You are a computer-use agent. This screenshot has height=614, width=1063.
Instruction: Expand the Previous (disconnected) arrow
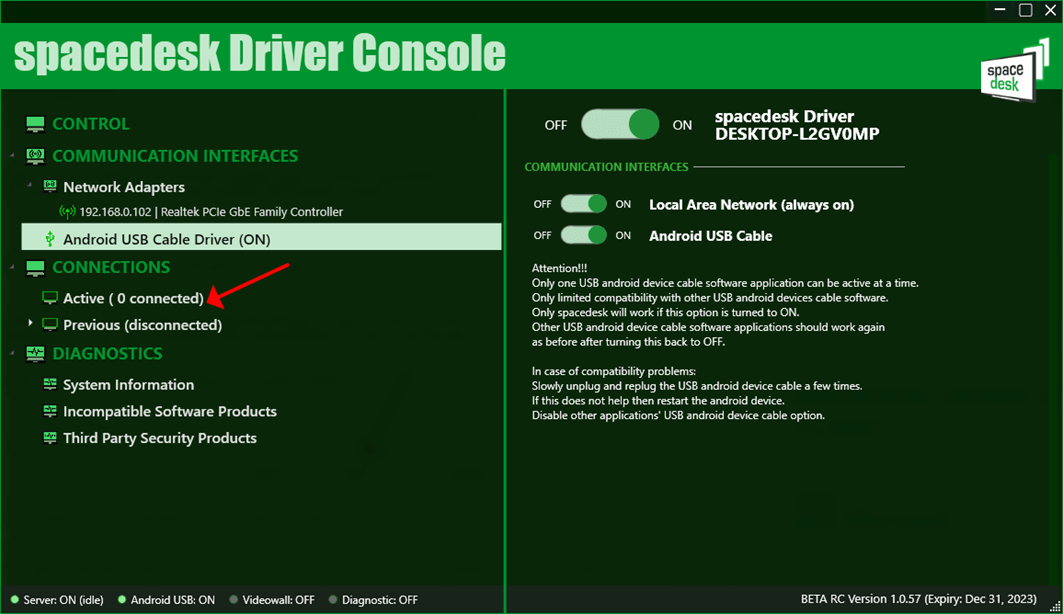tap(30, 323)
